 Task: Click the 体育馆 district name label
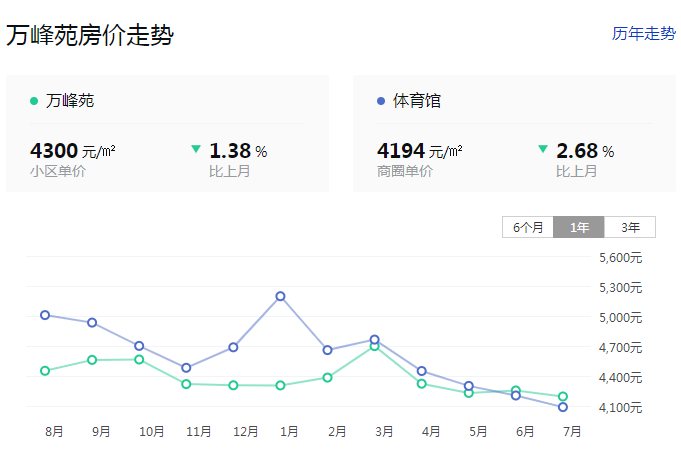pos(417,101)
